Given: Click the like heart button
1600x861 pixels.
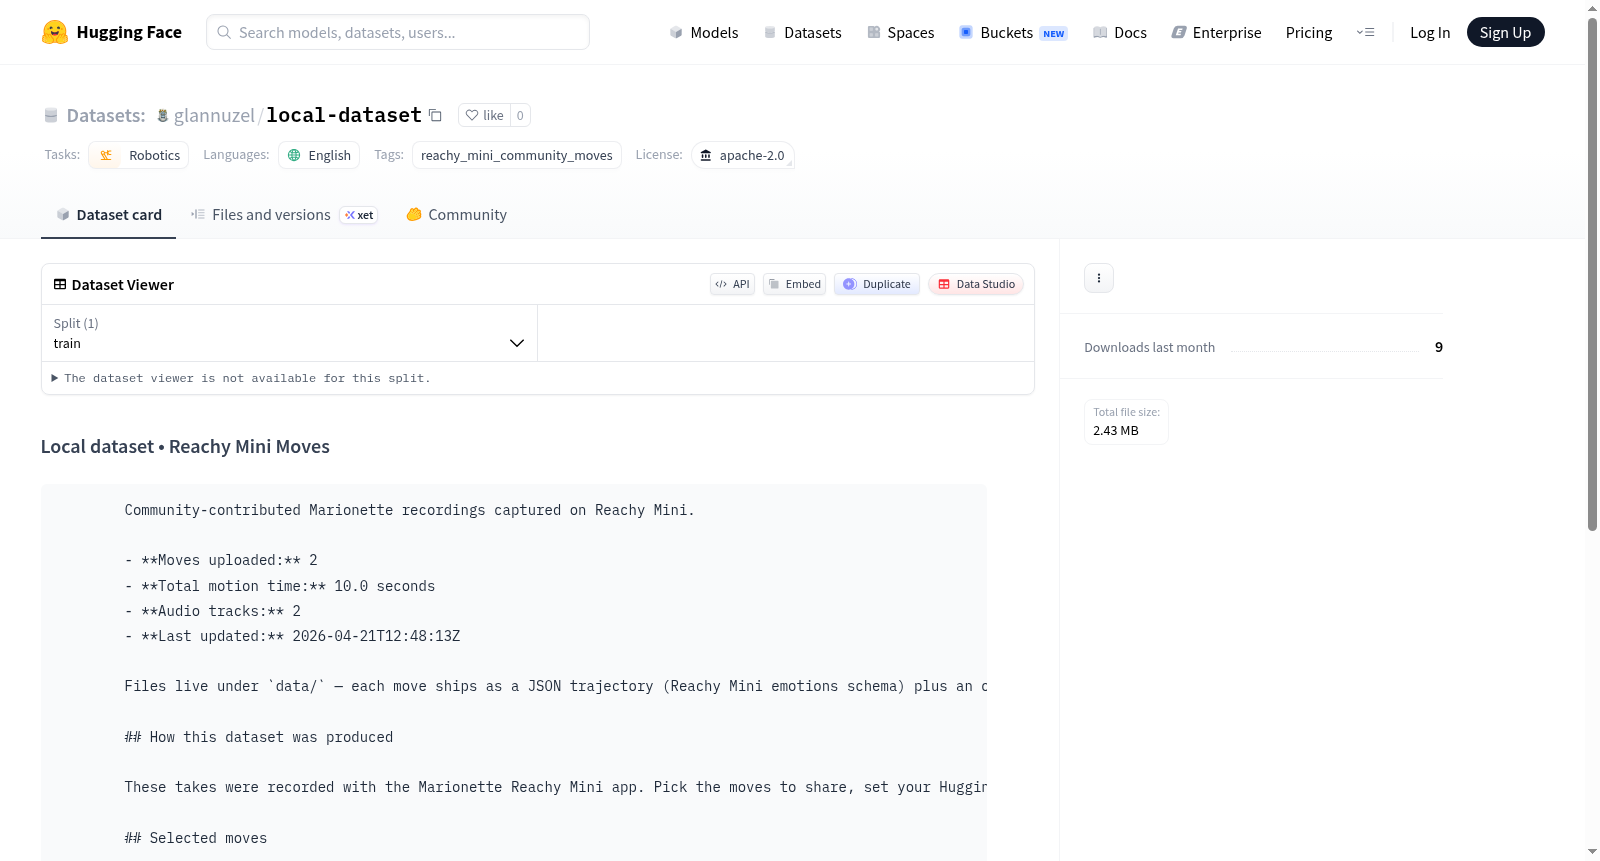Looking at the screenshot, I should coord(484,115).
